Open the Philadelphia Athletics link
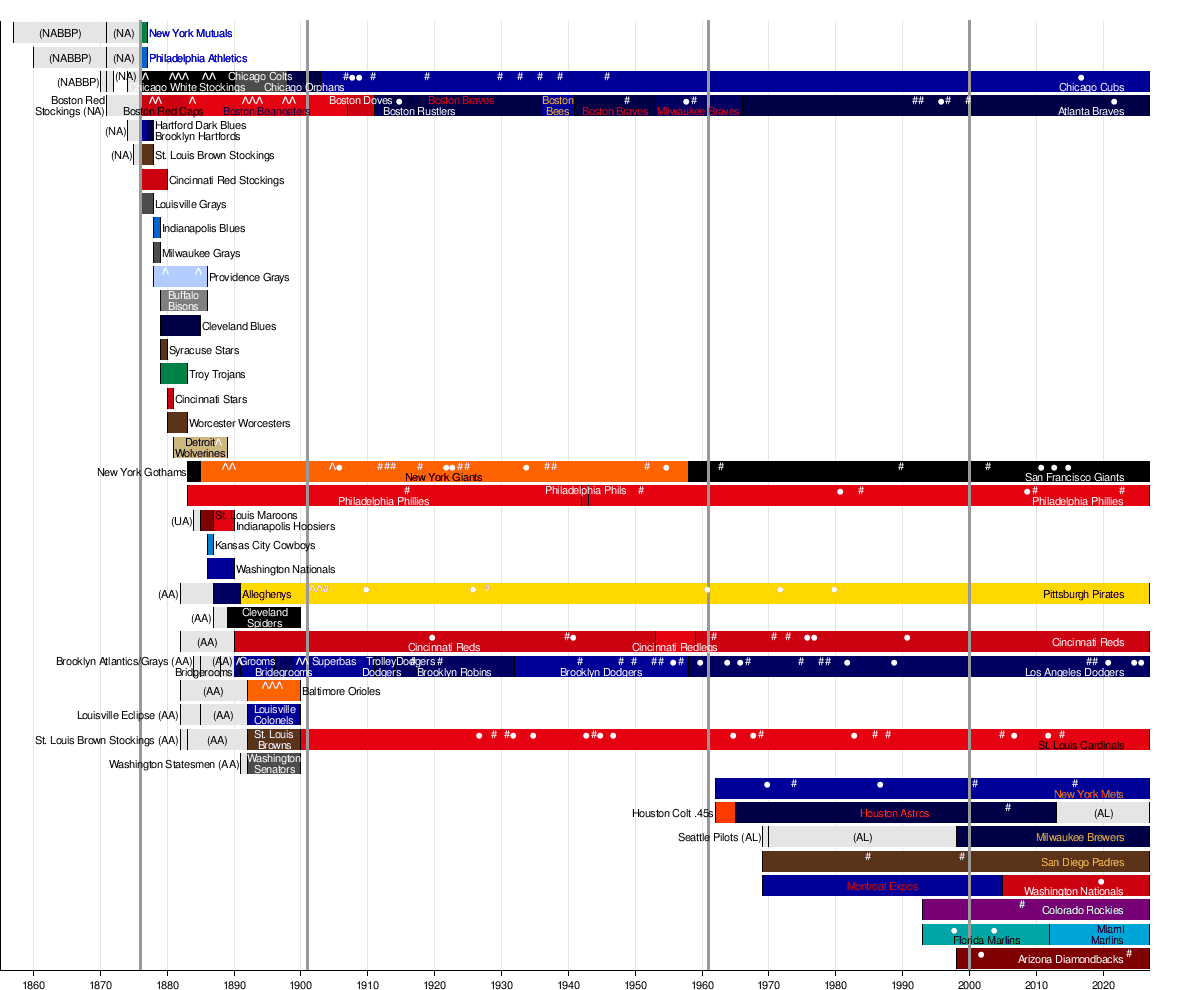Viewport: 1200px width, 990px height. [x=198, y=58]
